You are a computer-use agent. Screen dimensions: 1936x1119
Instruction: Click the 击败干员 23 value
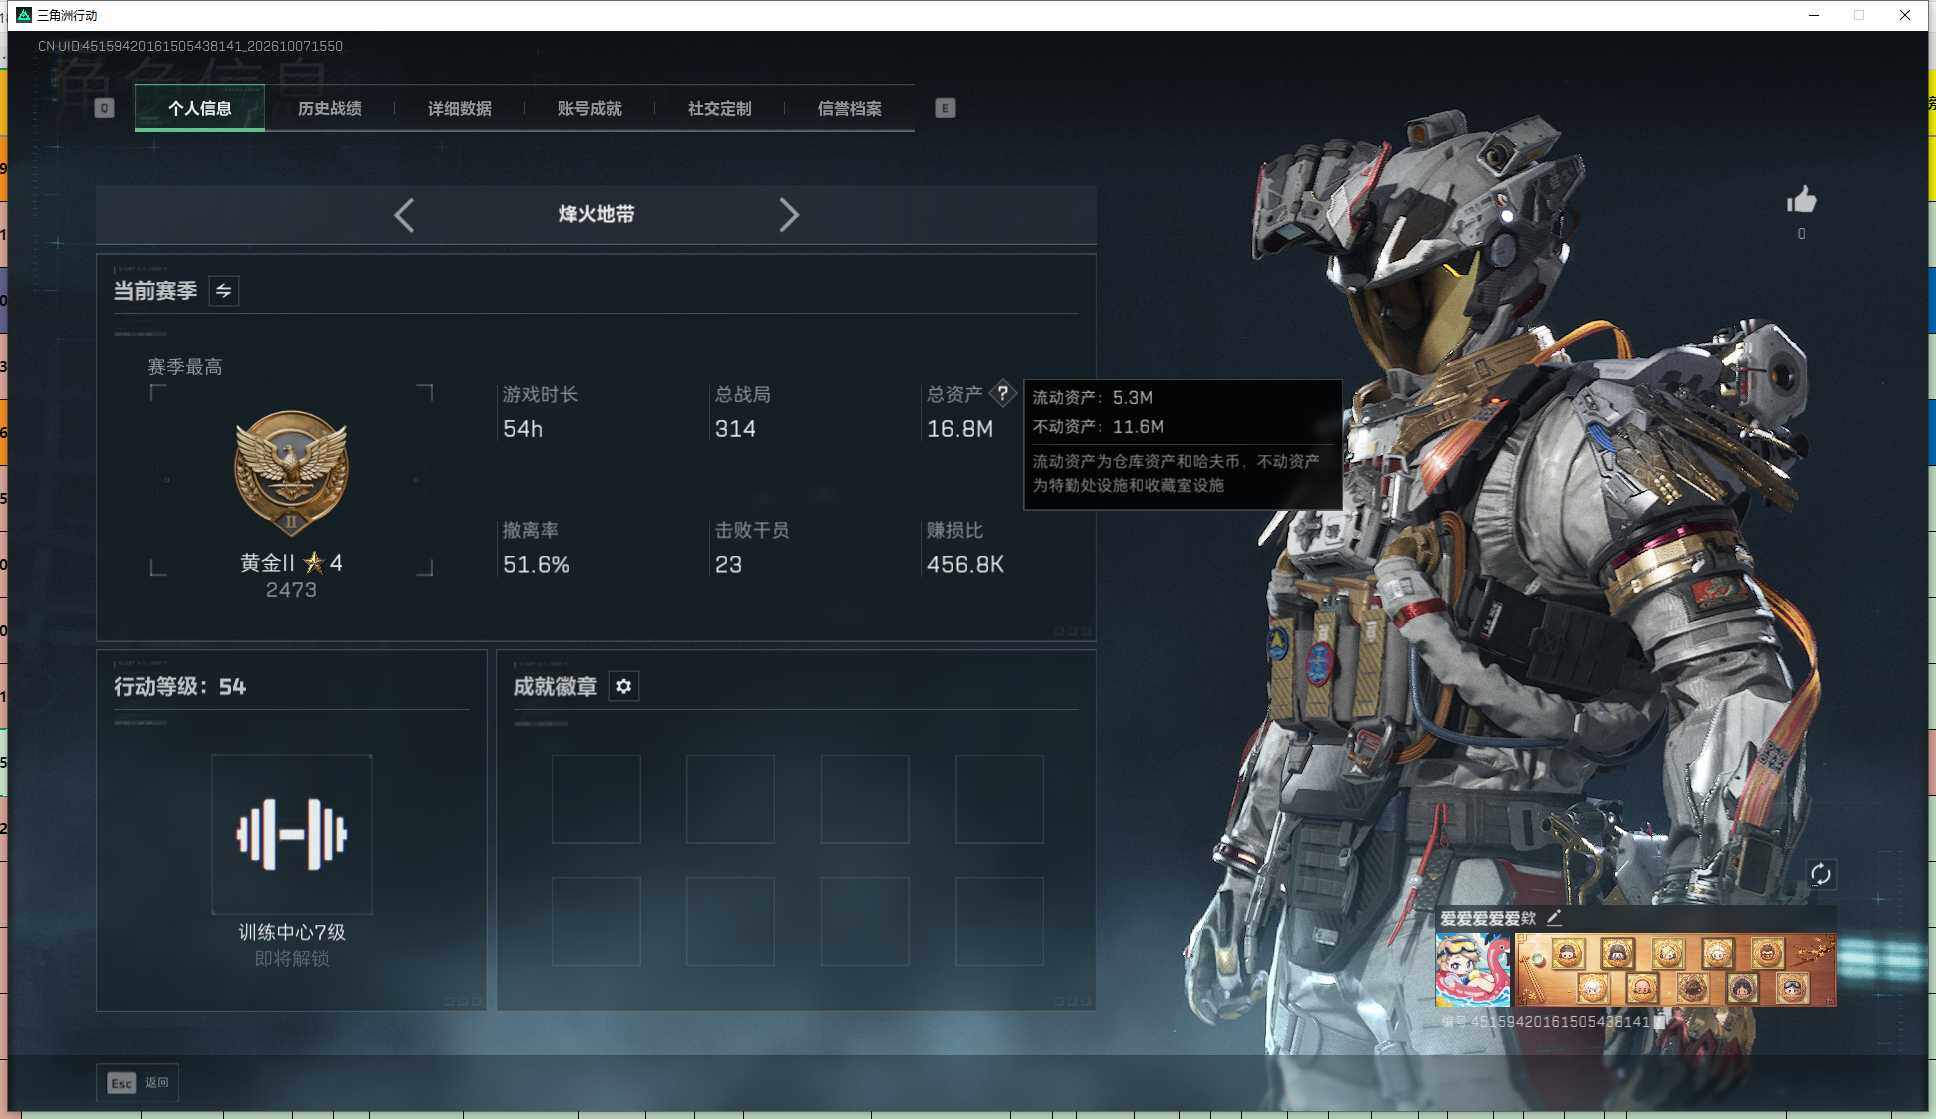(x=728, y=565)
